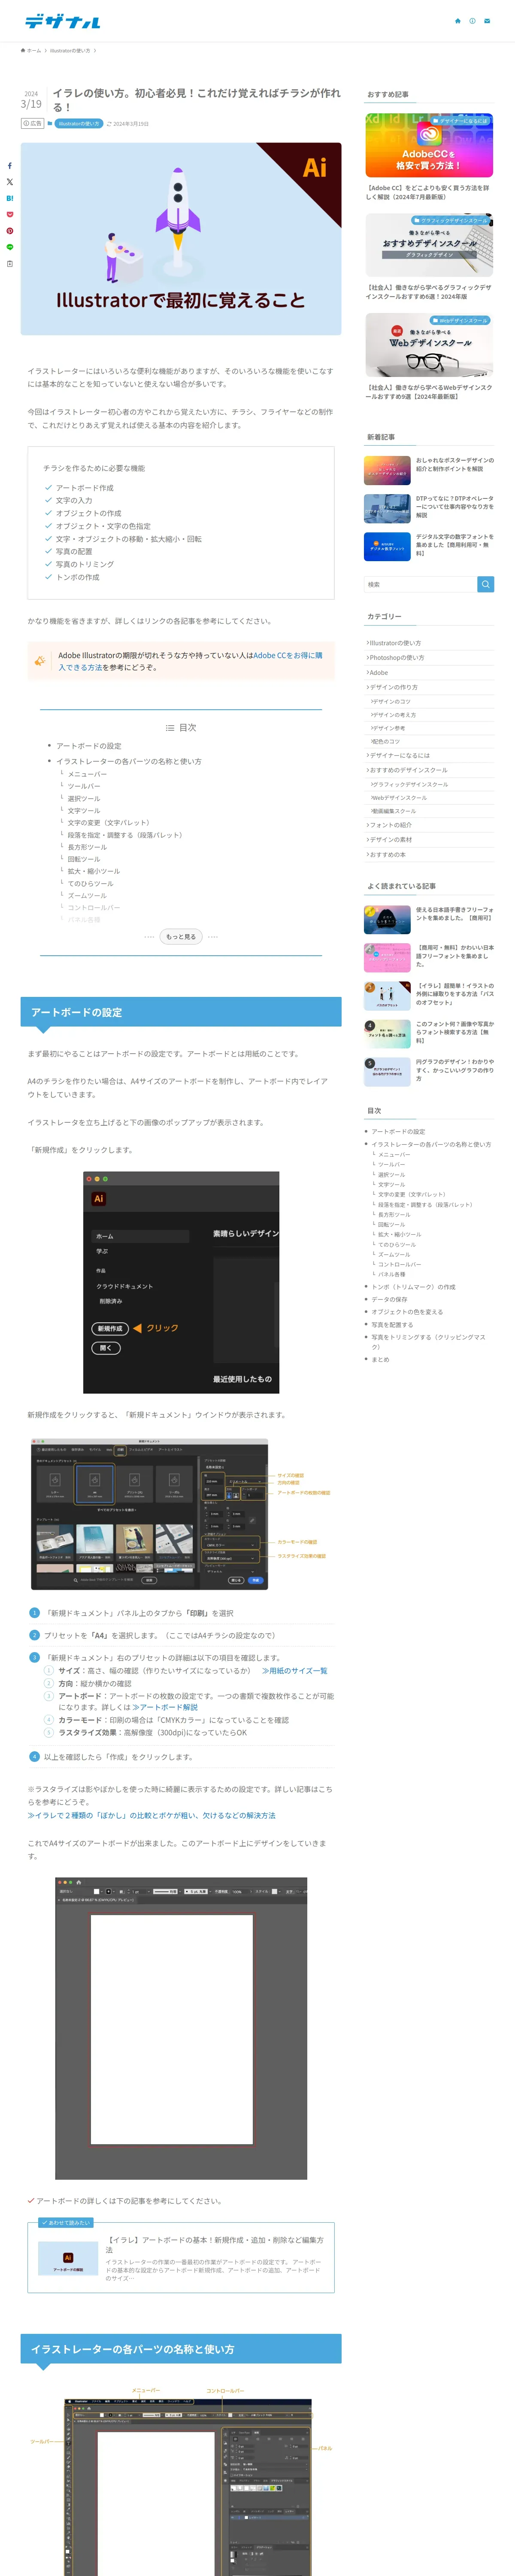
Task: Share the article via LINE icon
Action: pos(10,247)
